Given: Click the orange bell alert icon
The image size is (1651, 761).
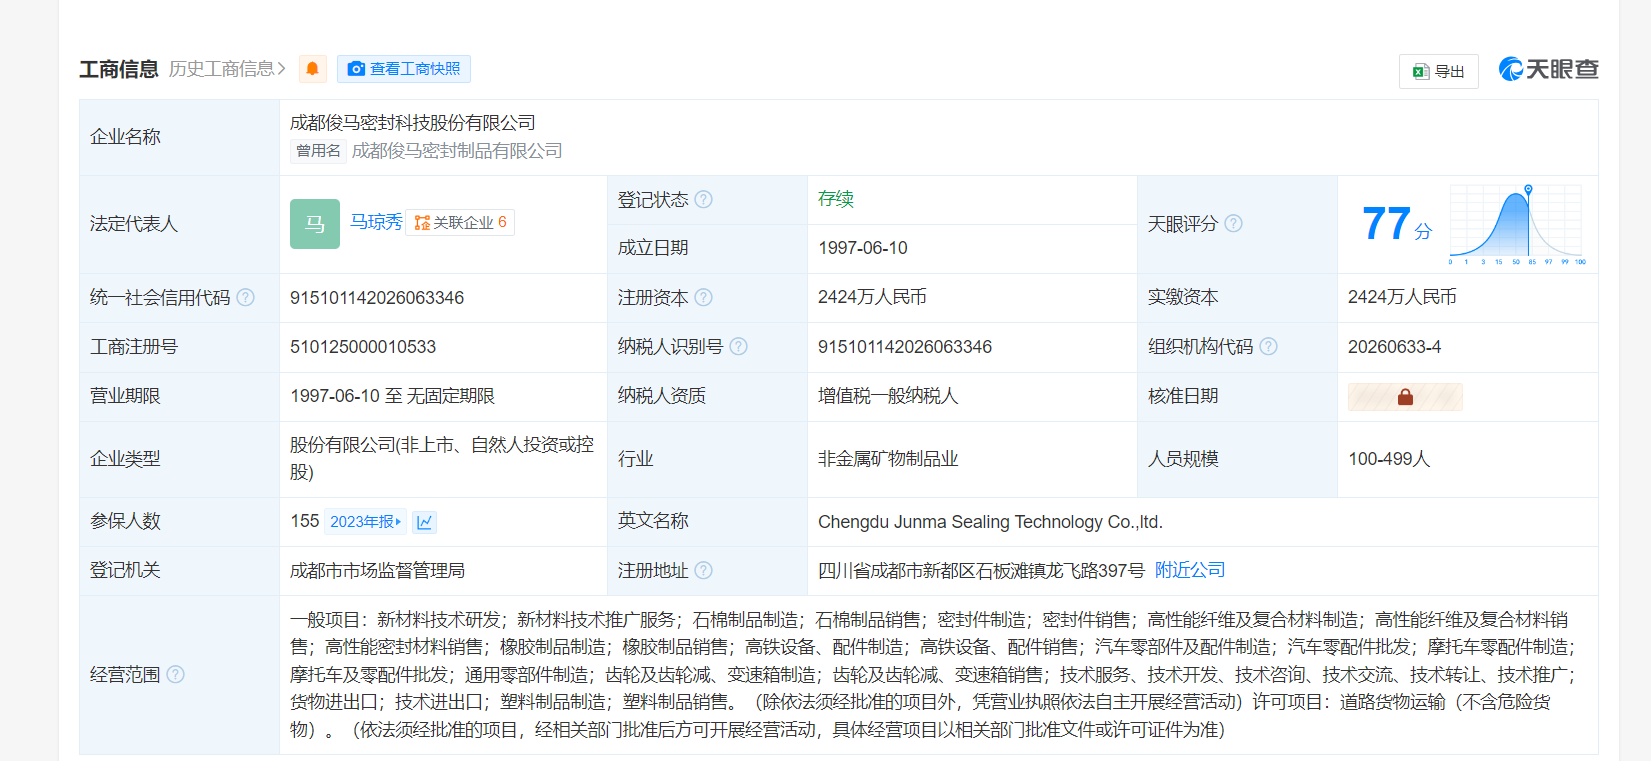Looking at the screenshot, I should [312, 69].
